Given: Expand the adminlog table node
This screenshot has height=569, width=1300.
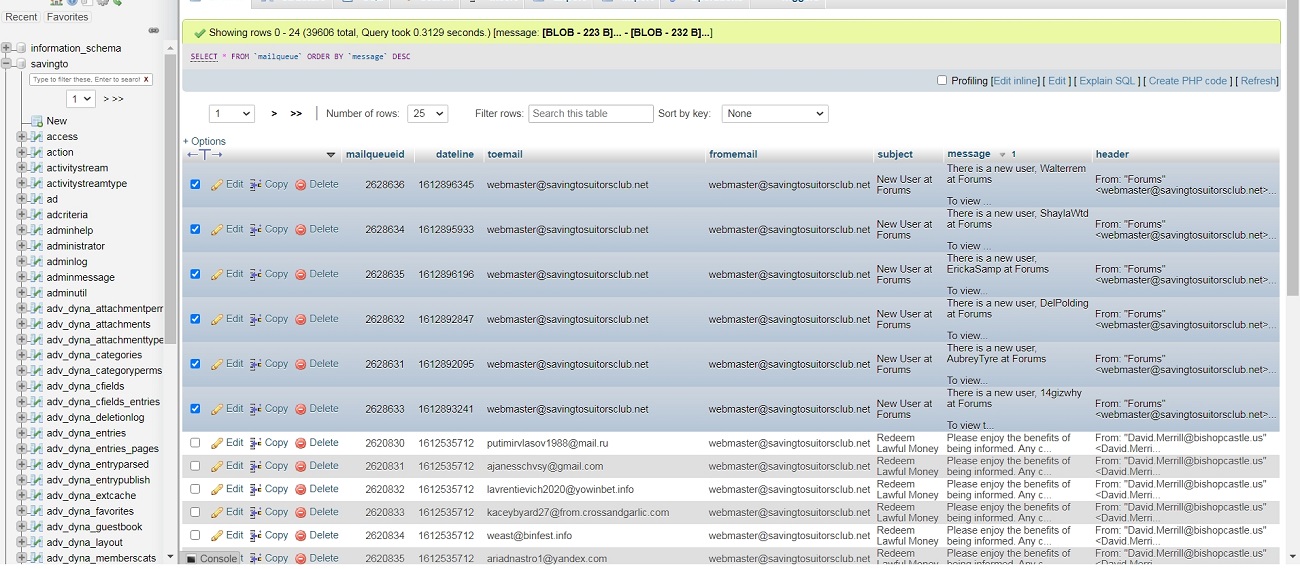Looking at the screenshot, I should click(x=21, y=262).
